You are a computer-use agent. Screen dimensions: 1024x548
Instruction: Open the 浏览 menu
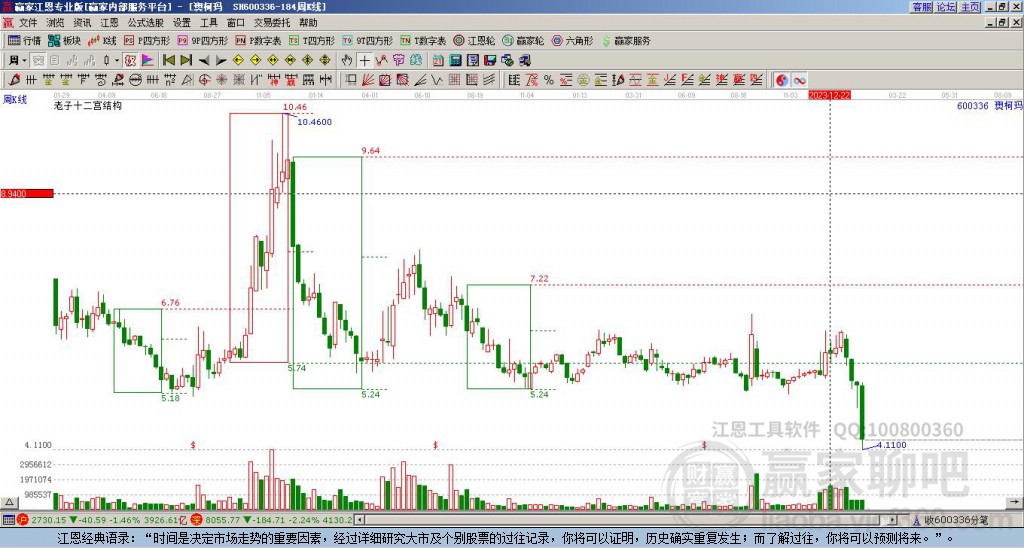click(55, 23)
